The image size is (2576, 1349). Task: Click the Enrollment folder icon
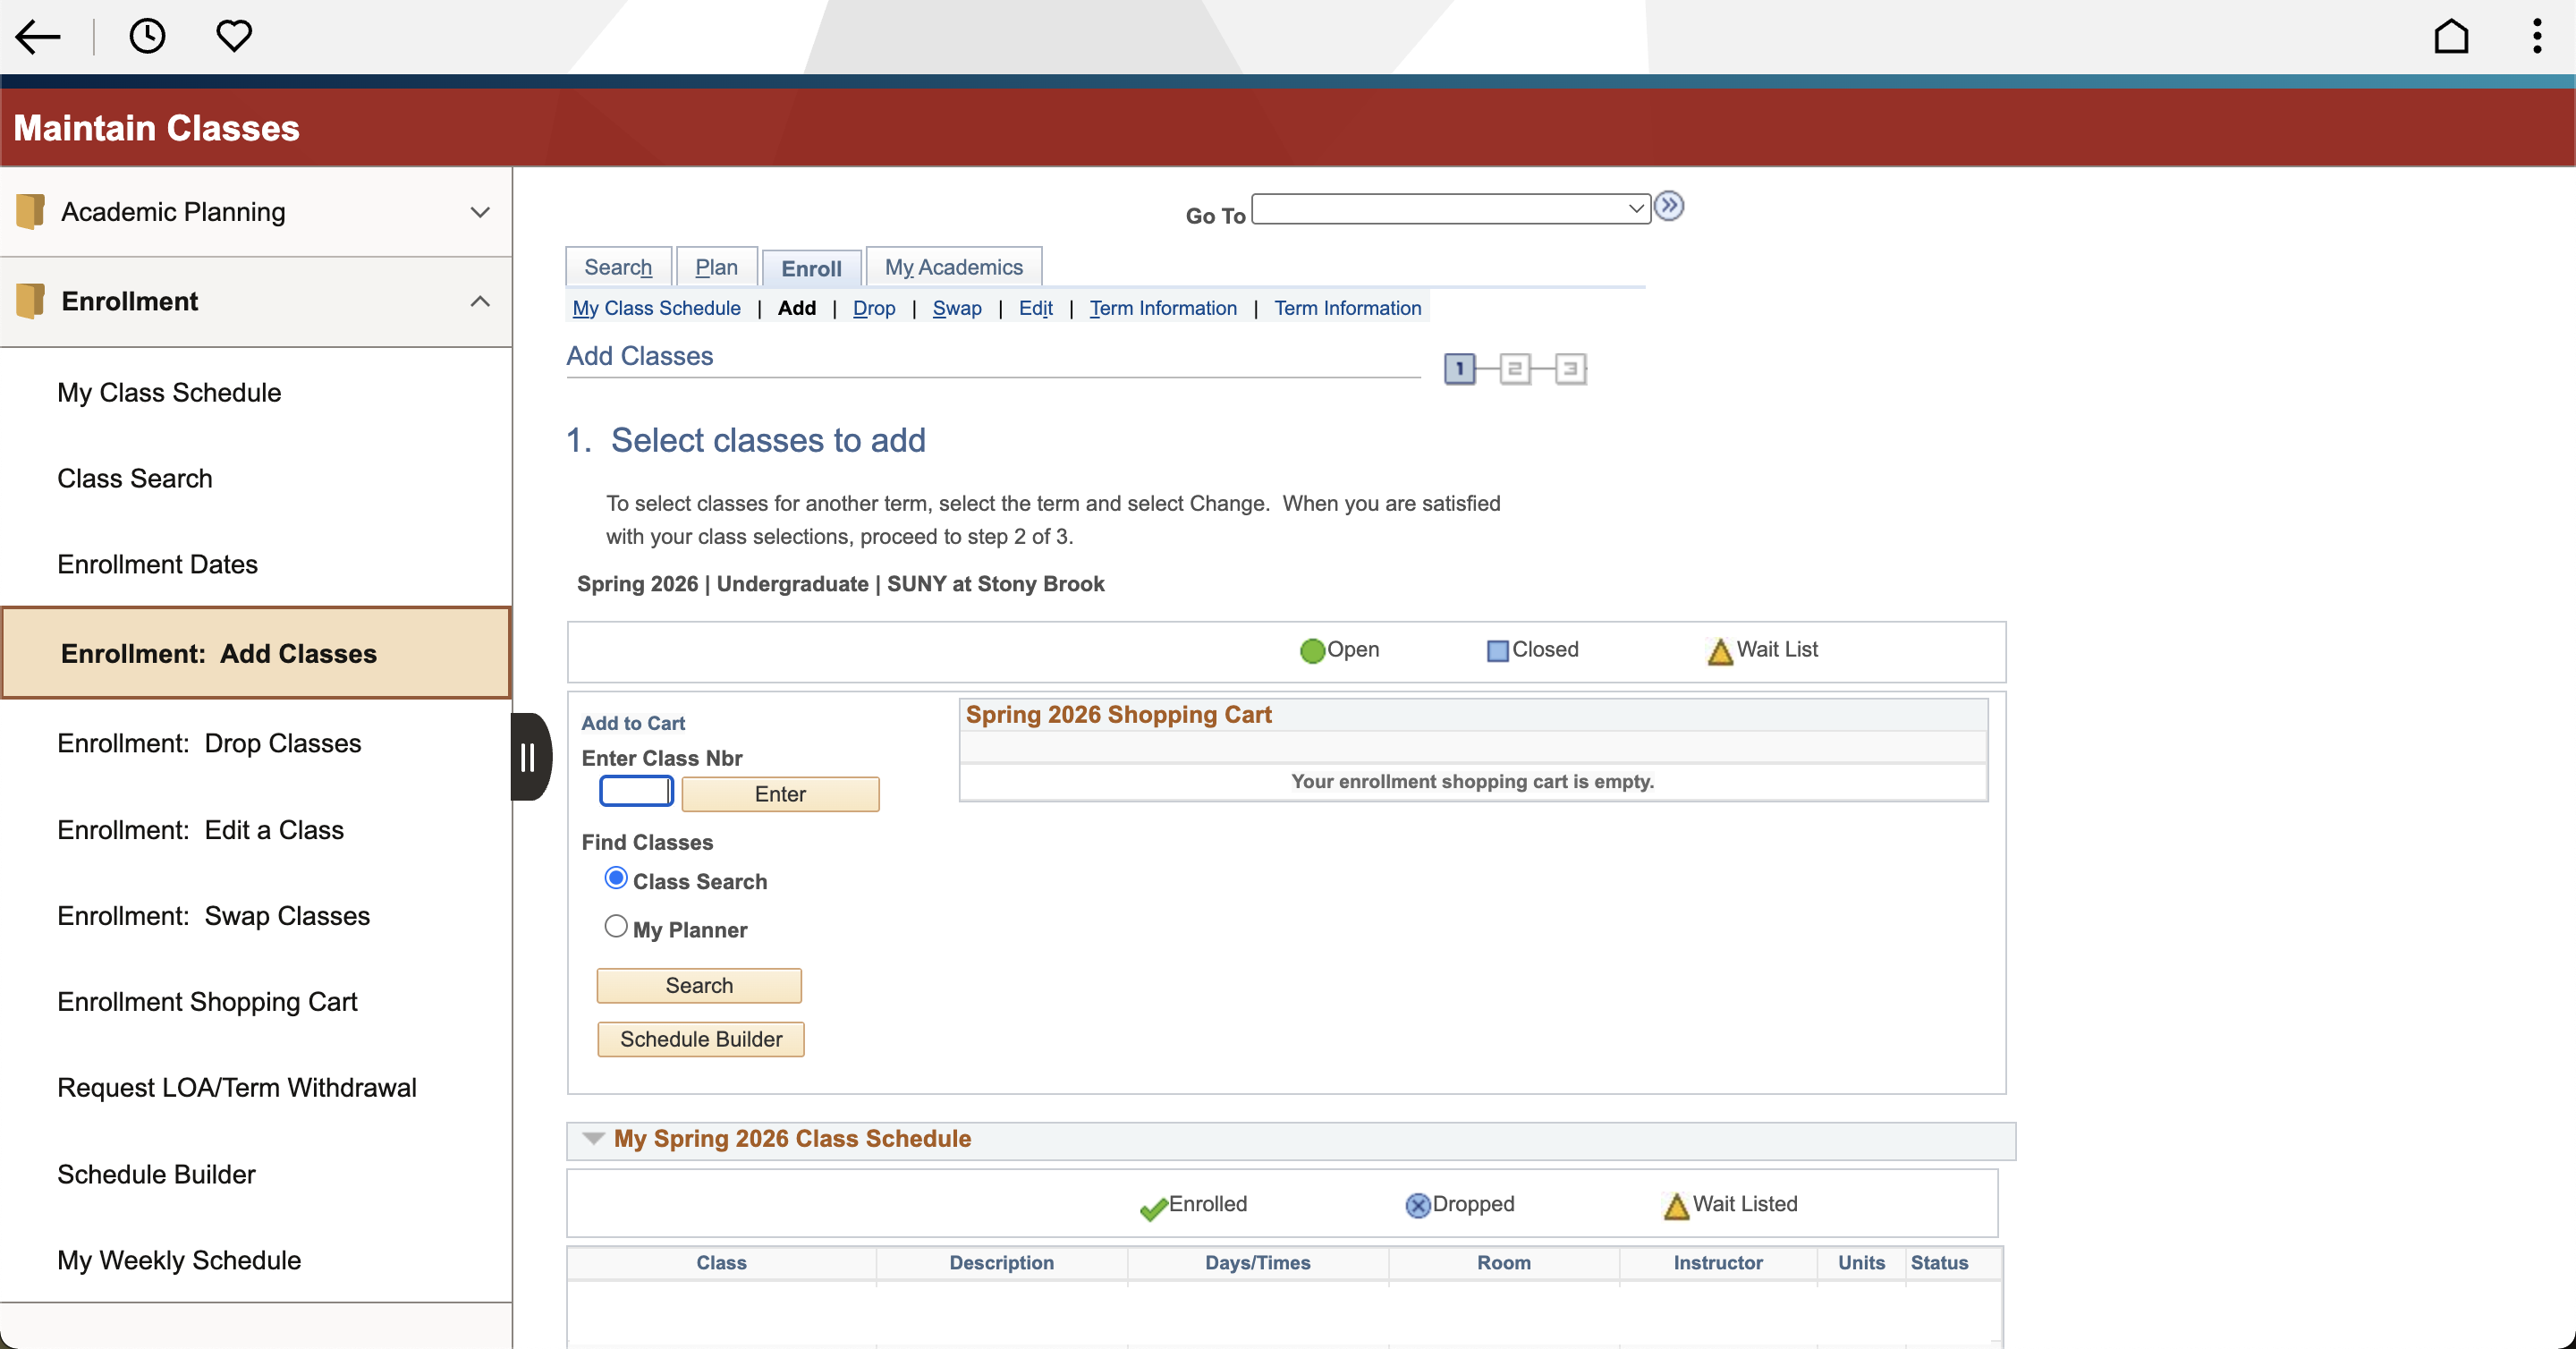(x=31, y=301)
